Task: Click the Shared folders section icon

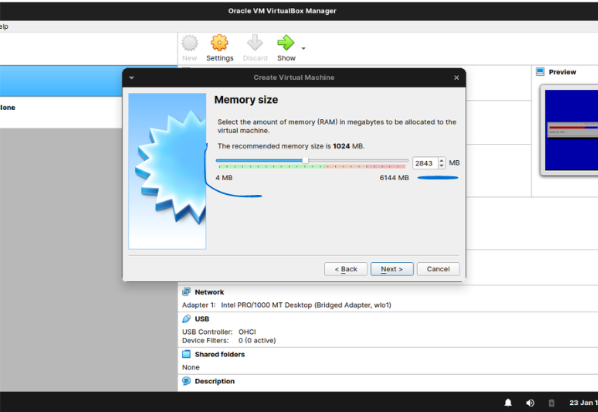Action: 186,354
